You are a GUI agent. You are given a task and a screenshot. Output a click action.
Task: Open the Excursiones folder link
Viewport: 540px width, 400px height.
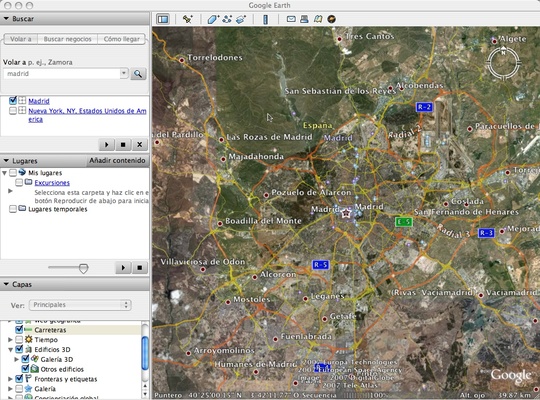pyautogui.click(x=52, y=183)
